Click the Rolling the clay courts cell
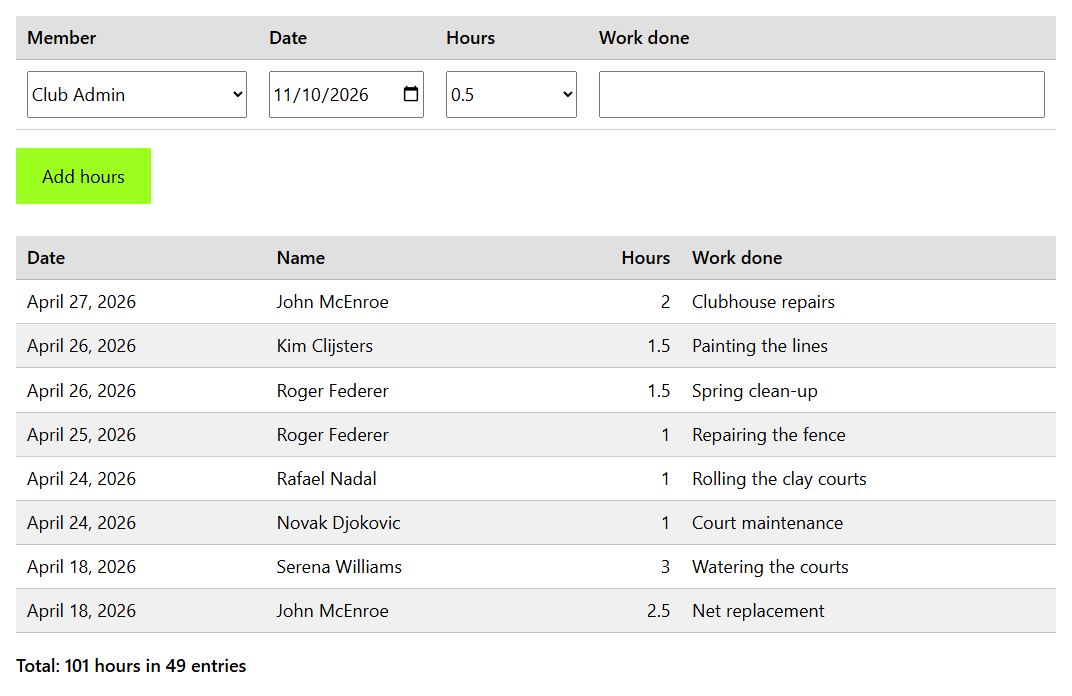 [x=779, y=479]
